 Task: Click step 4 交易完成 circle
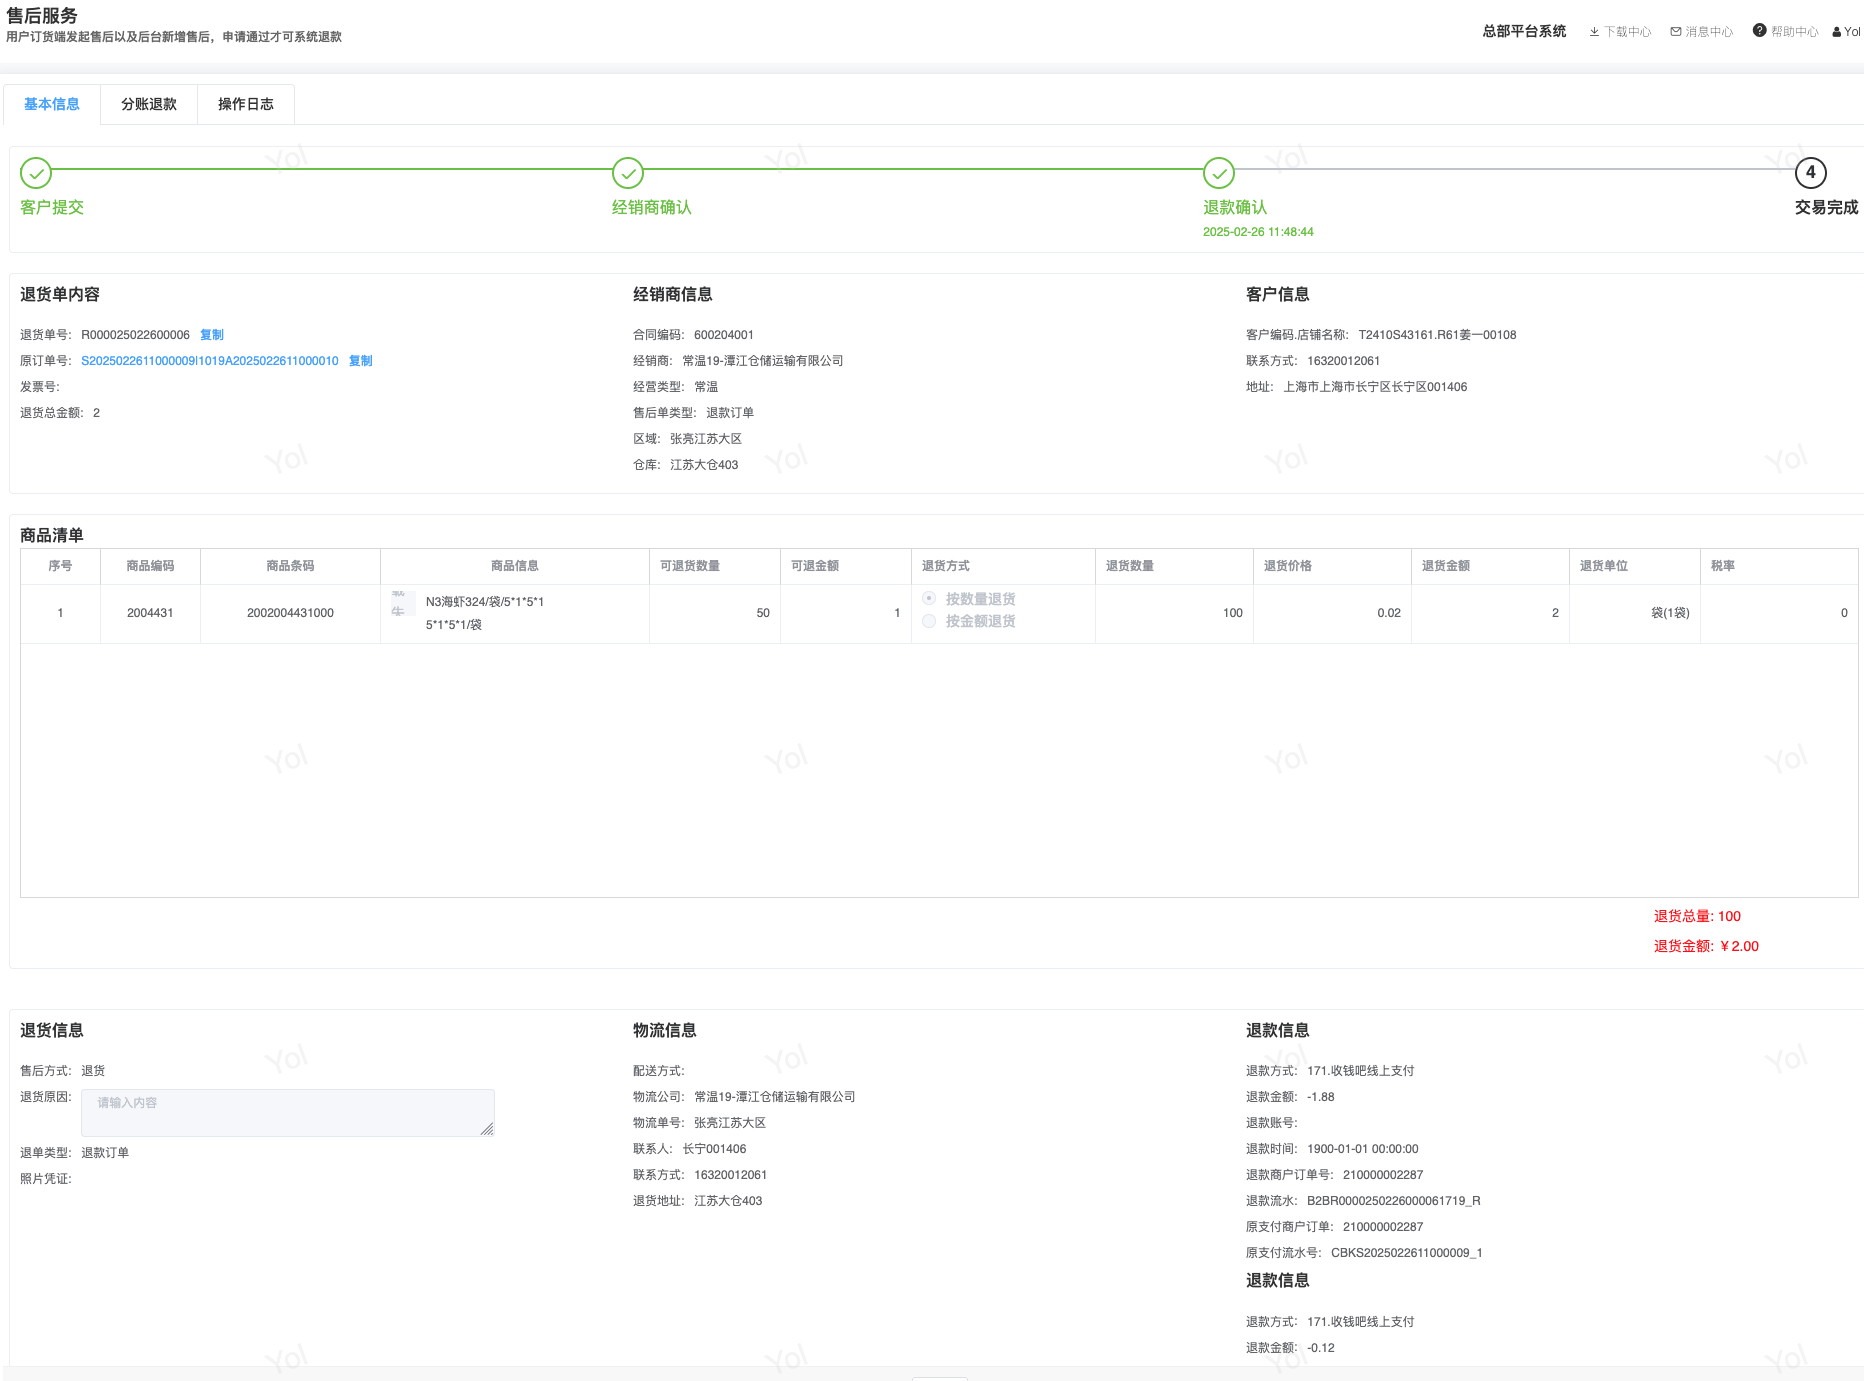pos(1810,173)
